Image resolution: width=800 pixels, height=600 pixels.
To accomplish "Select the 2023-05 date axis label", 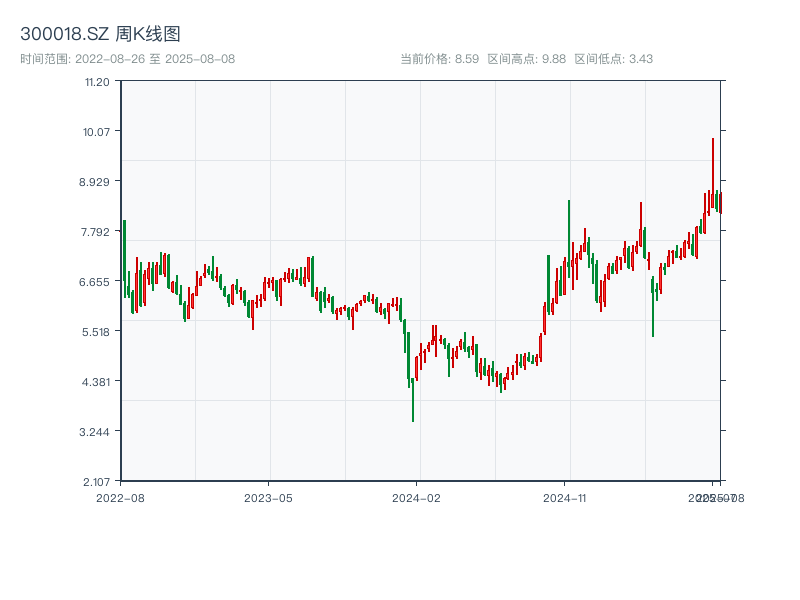I will [268, 497].
